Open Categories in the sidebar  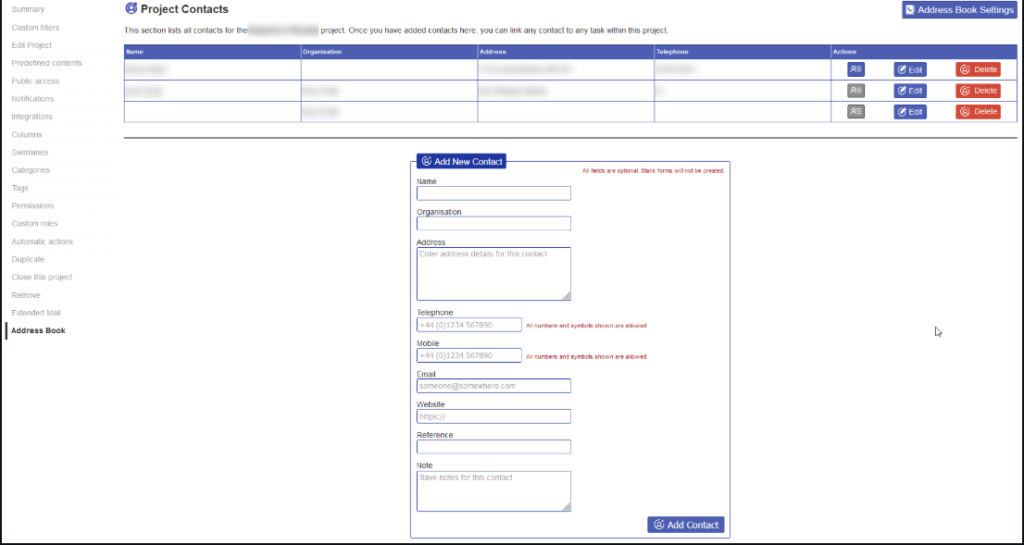[x=31, y=170]
